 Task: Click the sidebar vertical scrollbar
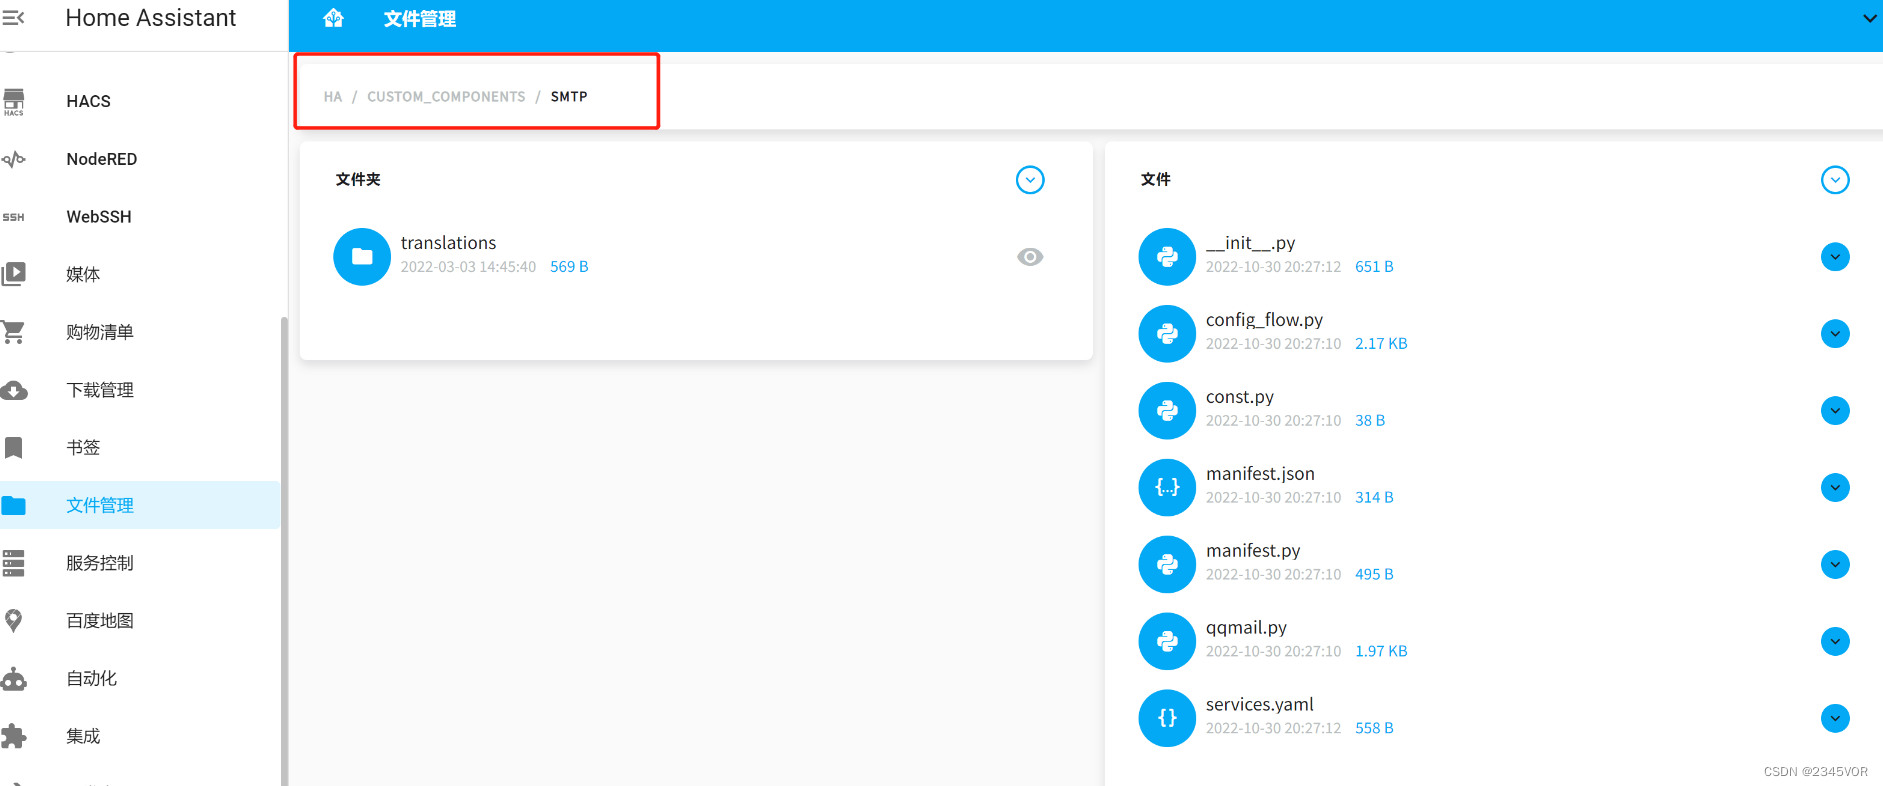click(284, 550)
